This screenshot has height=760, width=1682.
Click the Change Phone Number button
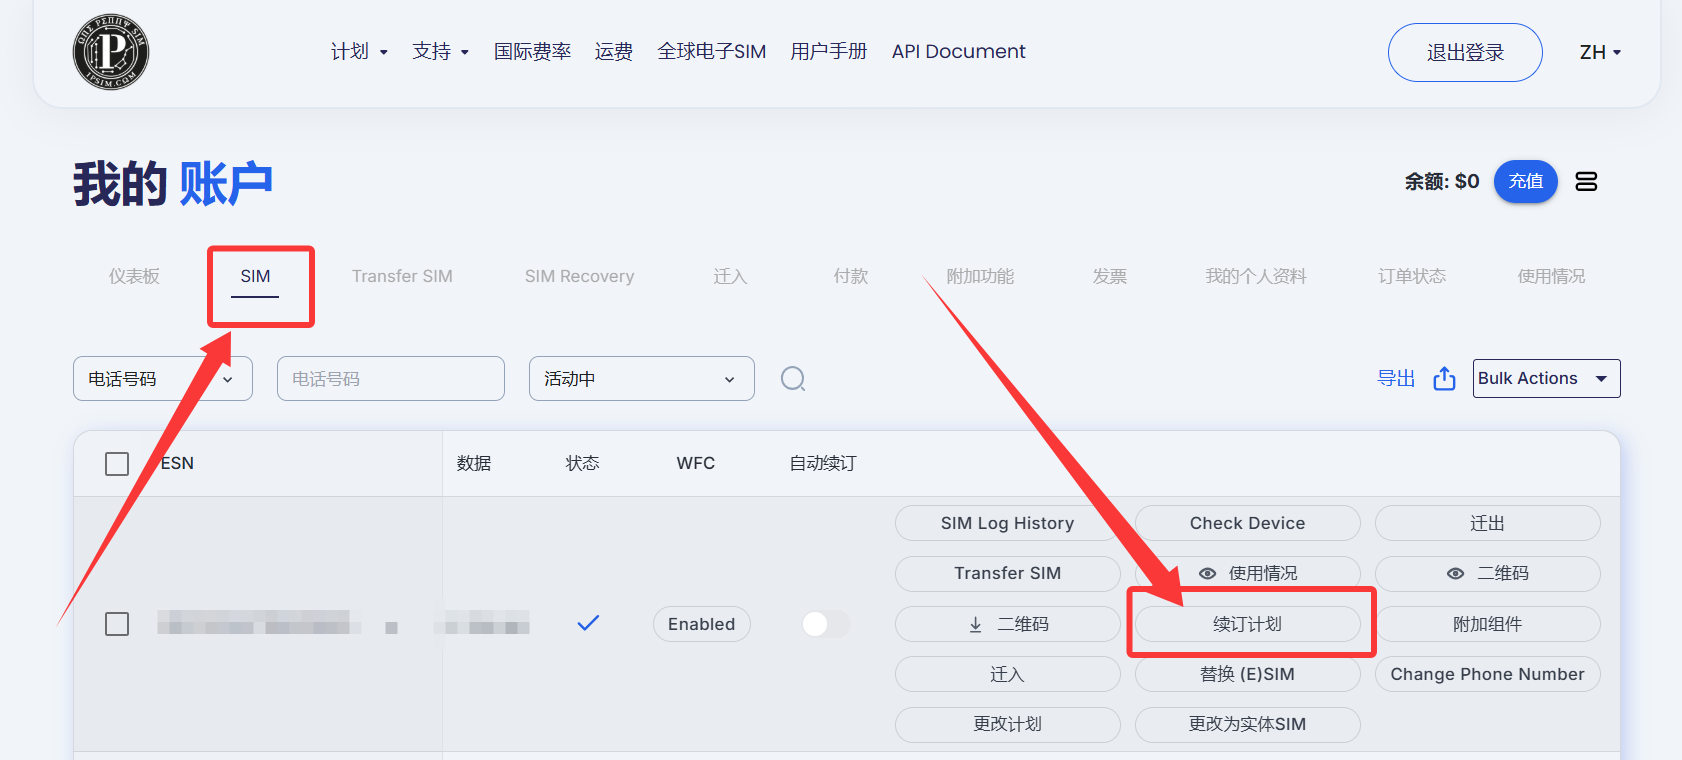(x=1487, y=674)
